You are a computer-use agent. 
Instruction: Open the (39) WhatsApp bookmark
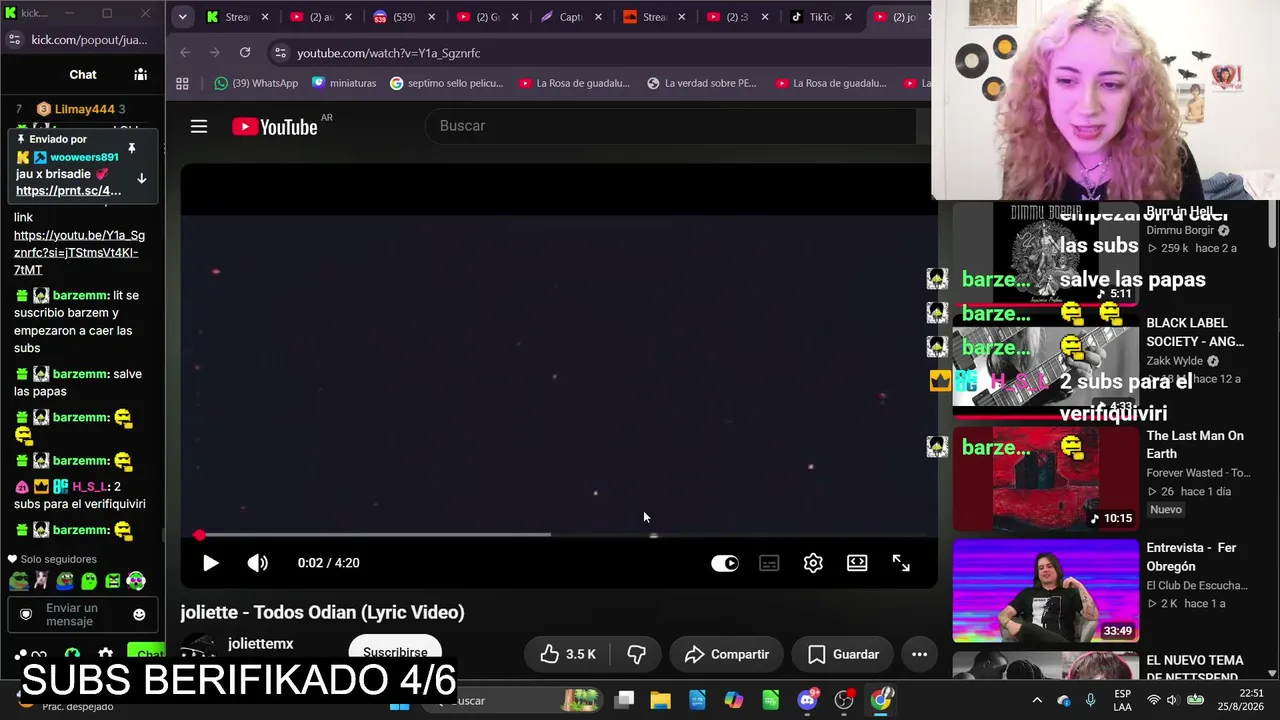[x=256, y=83]
